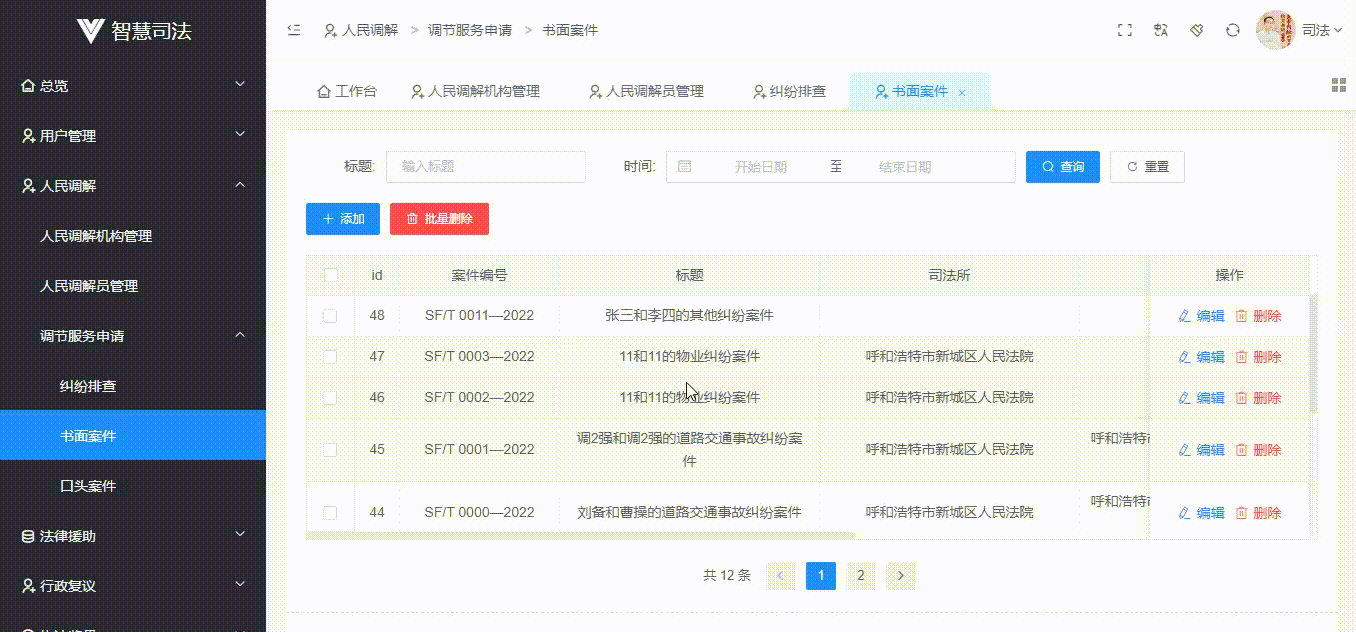The height and width of the screenshot is (632, 1356).
Task: Open tab grid menu icon
Action: (1338, 85)
